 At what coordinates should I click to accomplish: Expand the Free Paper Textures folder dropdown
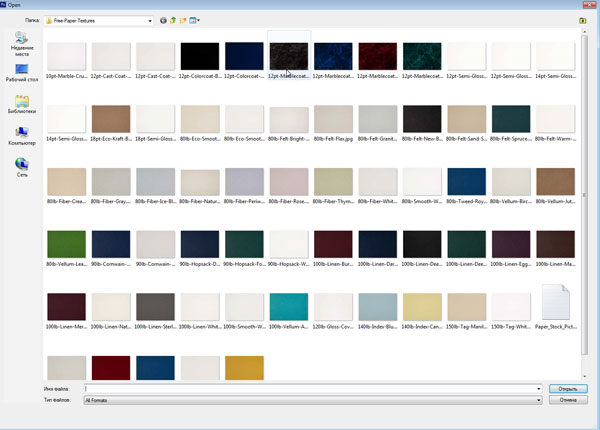[x=150, y=21]
